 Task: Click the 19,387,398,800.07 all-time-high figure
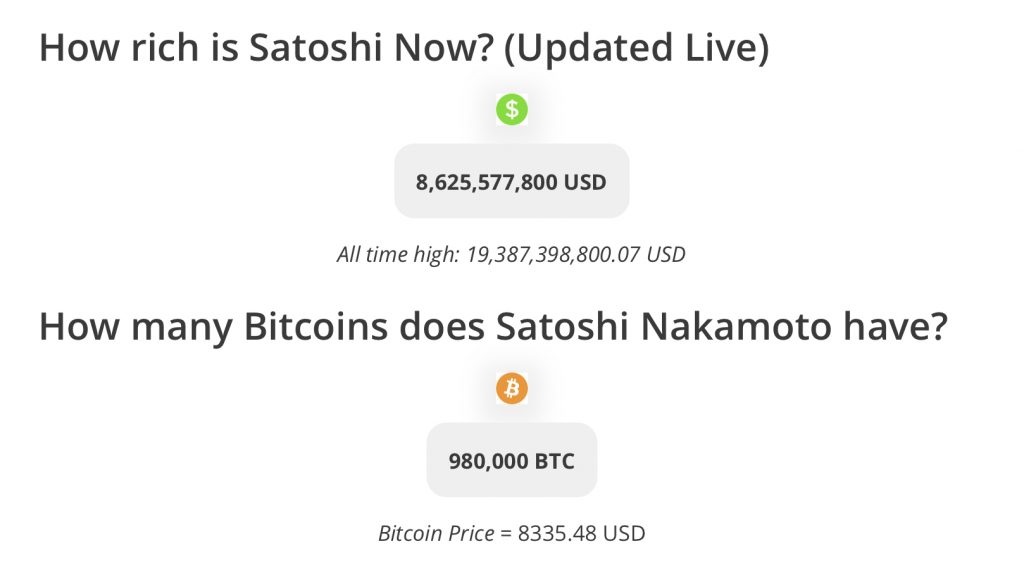(552, 254)
